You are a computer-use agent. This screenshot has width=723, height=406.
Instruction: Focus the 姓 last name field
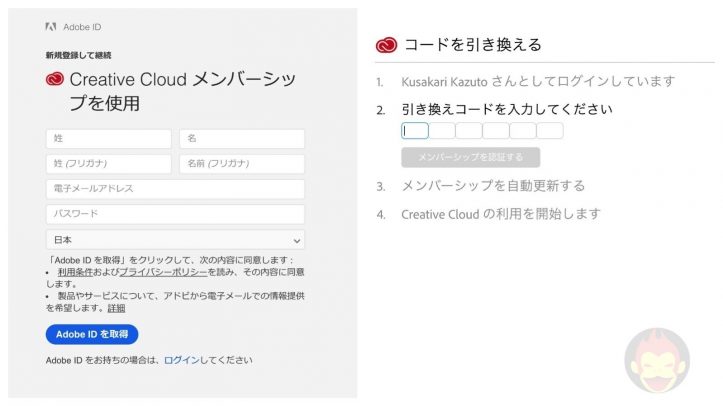click(109, 138)
